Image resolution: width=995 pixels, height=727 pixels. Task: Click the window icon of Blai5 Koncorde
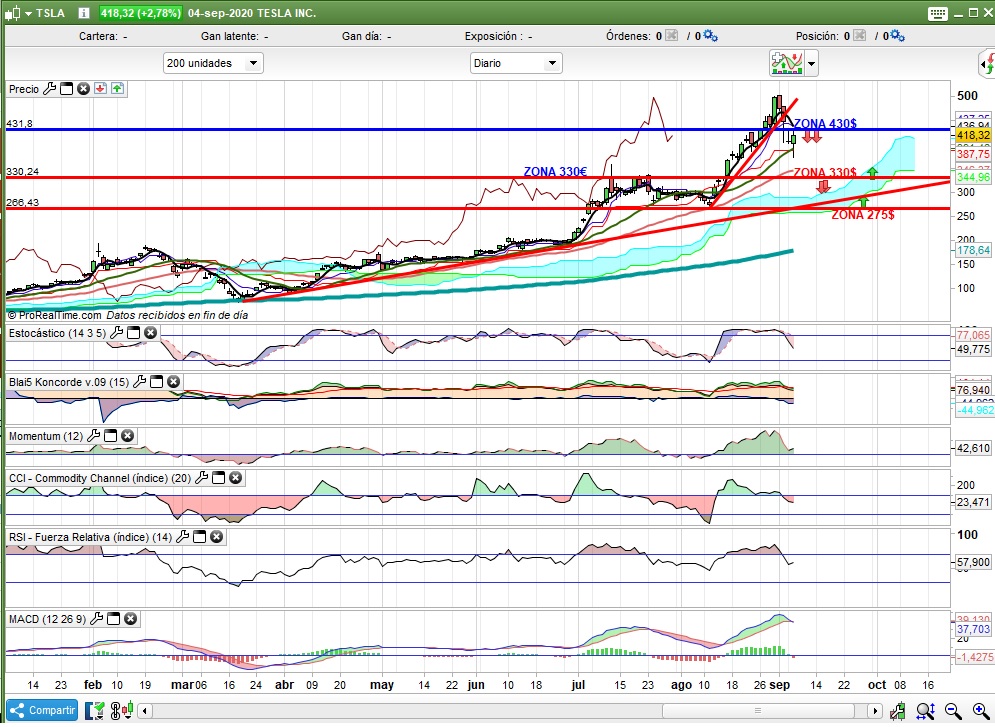coord(156,381)
